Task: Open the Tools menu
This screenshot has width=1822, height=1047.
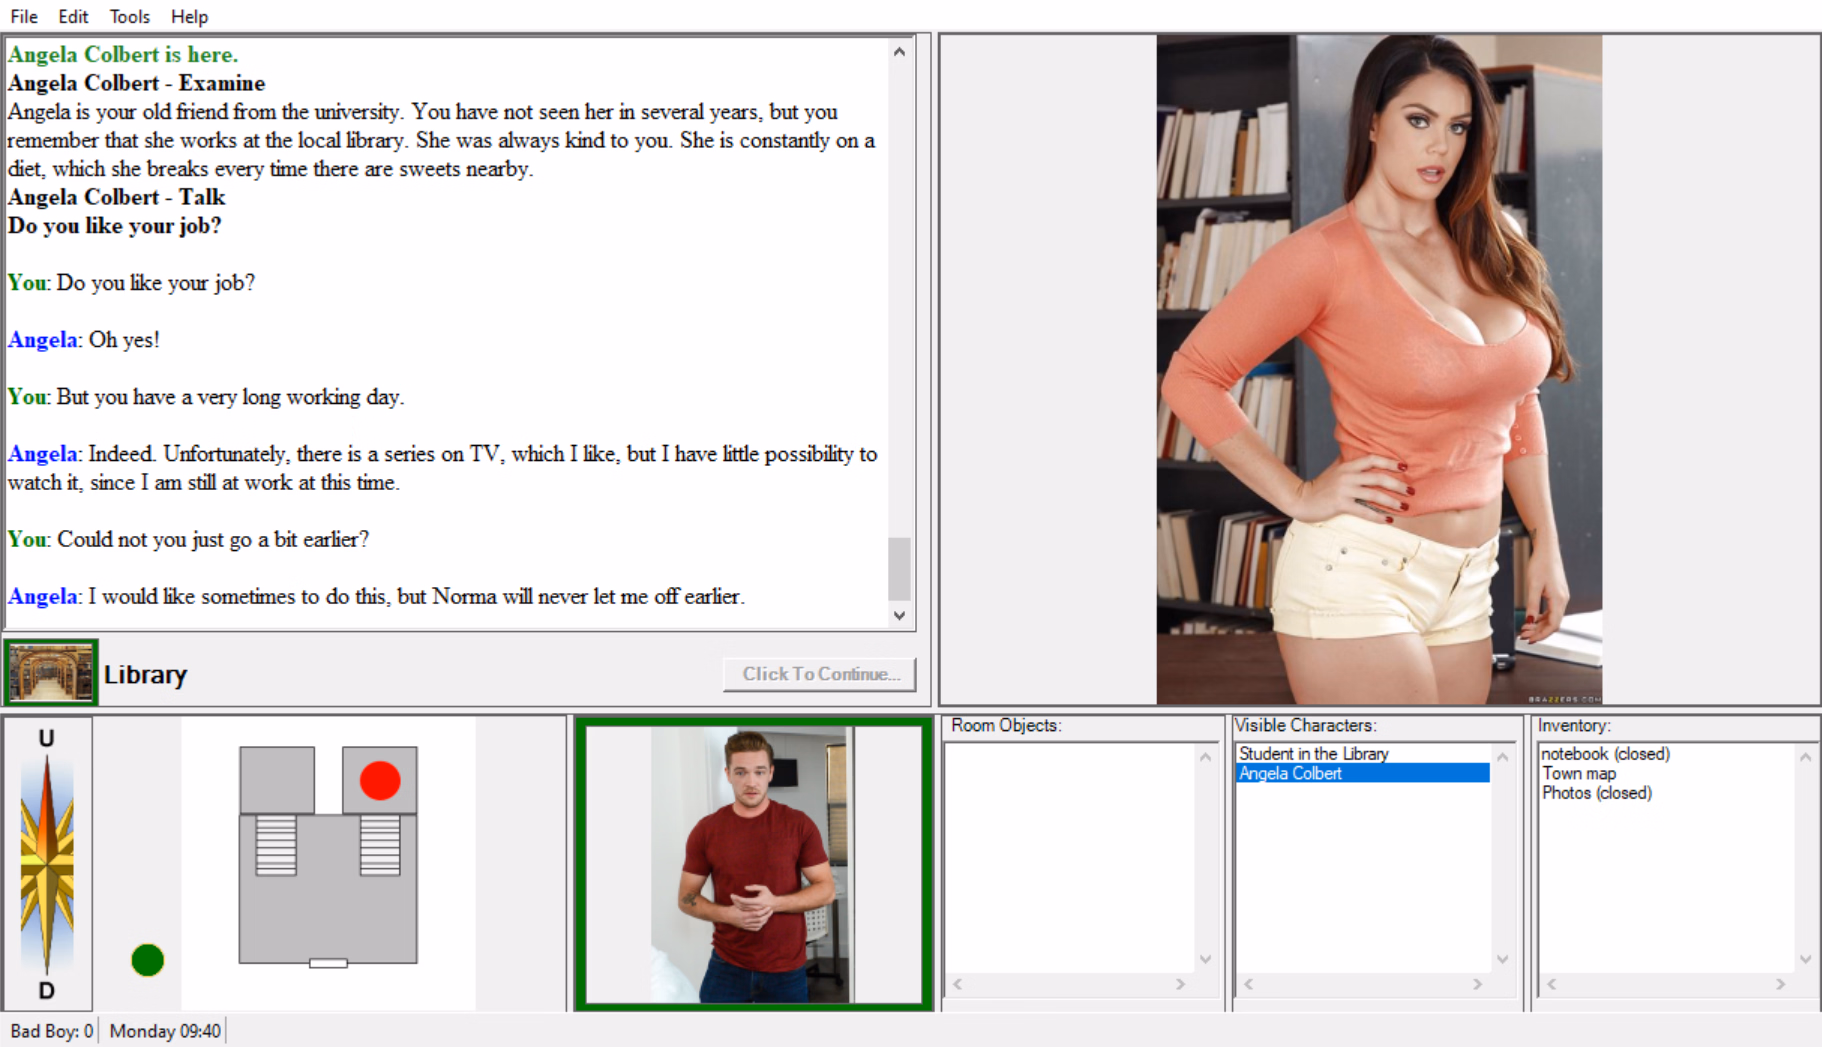Action: [129, 16]
